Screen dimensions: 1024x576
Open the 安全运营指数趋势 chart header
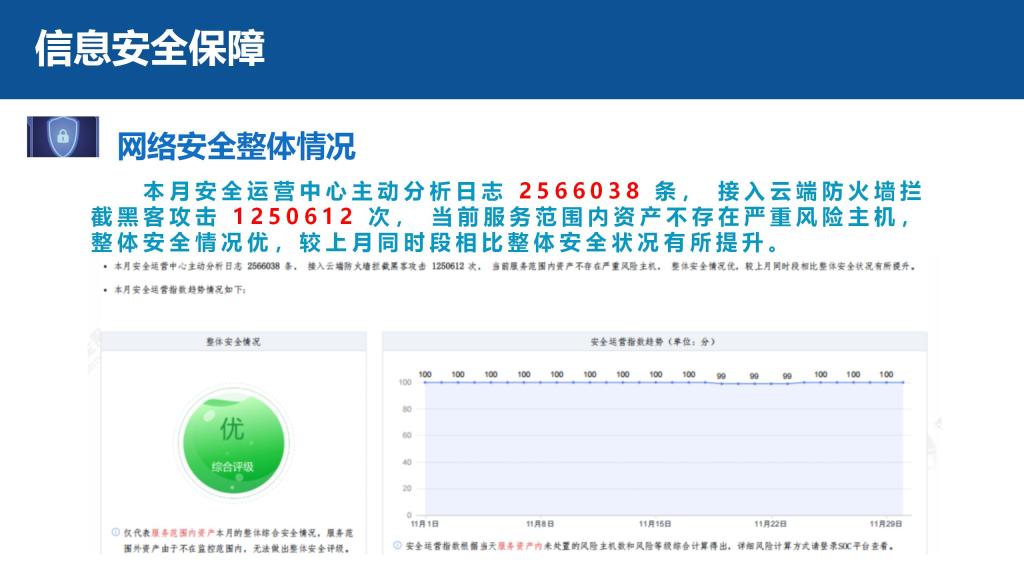point(654,342)
